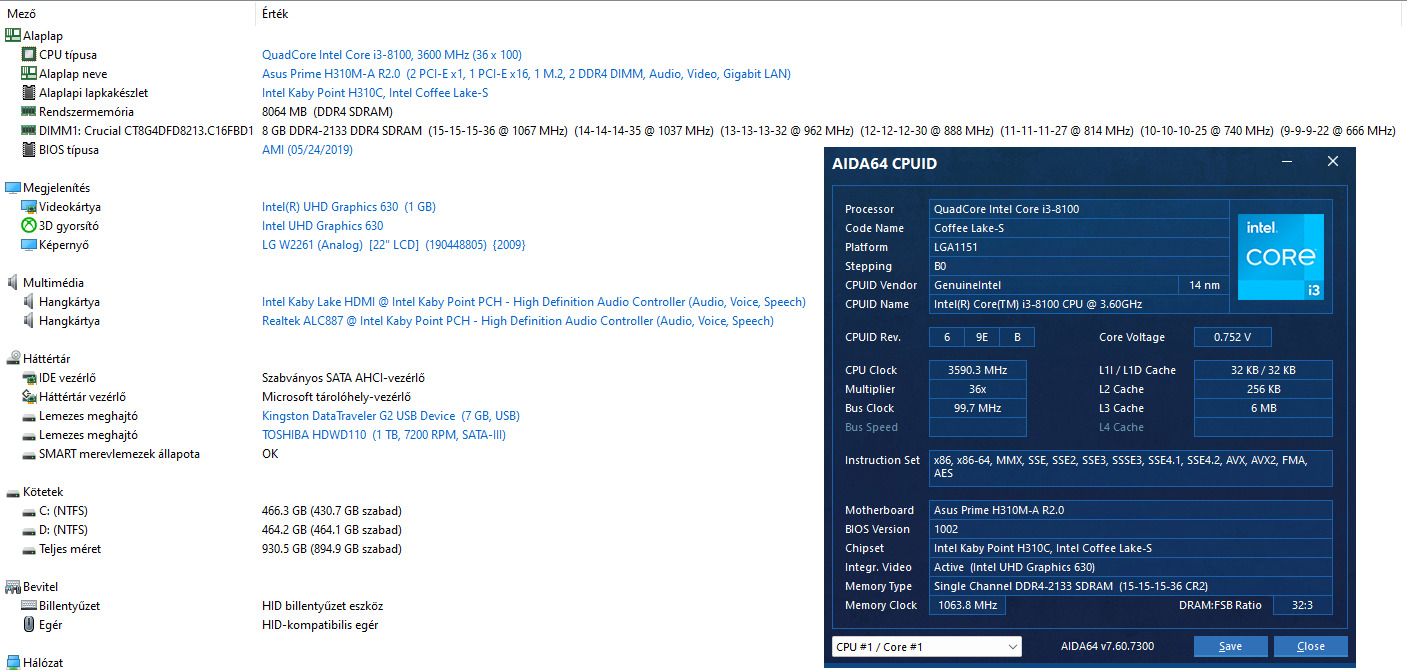1407x671 pixels.
Task: Click the Bevitel input category icon
Action: pos(13,587)
